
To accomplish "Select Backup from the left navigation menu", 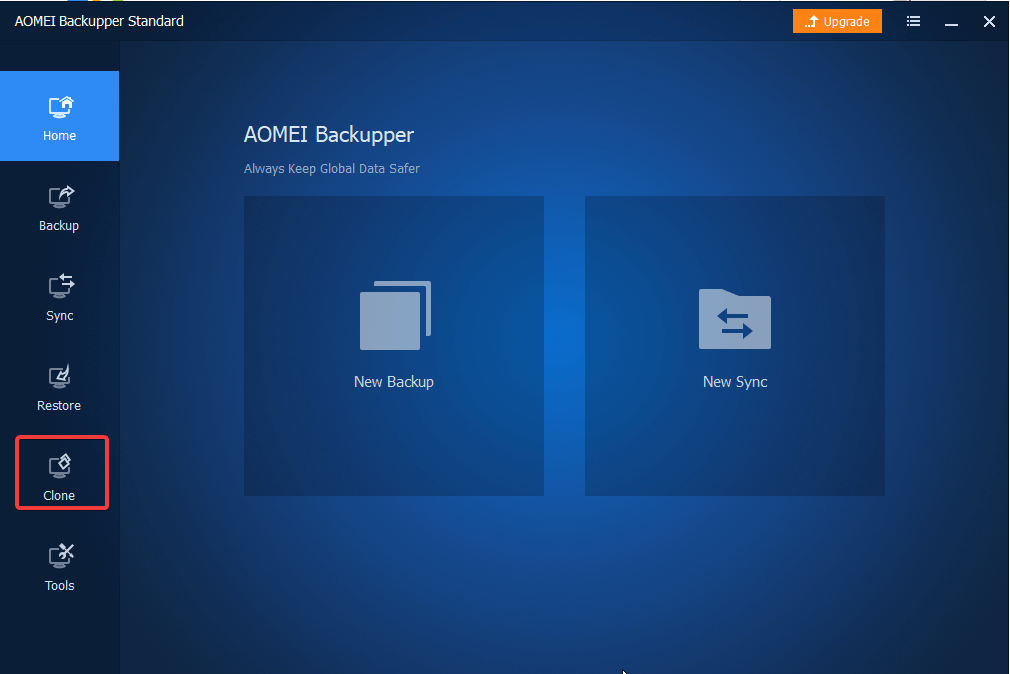I will (x=59, y=225).
